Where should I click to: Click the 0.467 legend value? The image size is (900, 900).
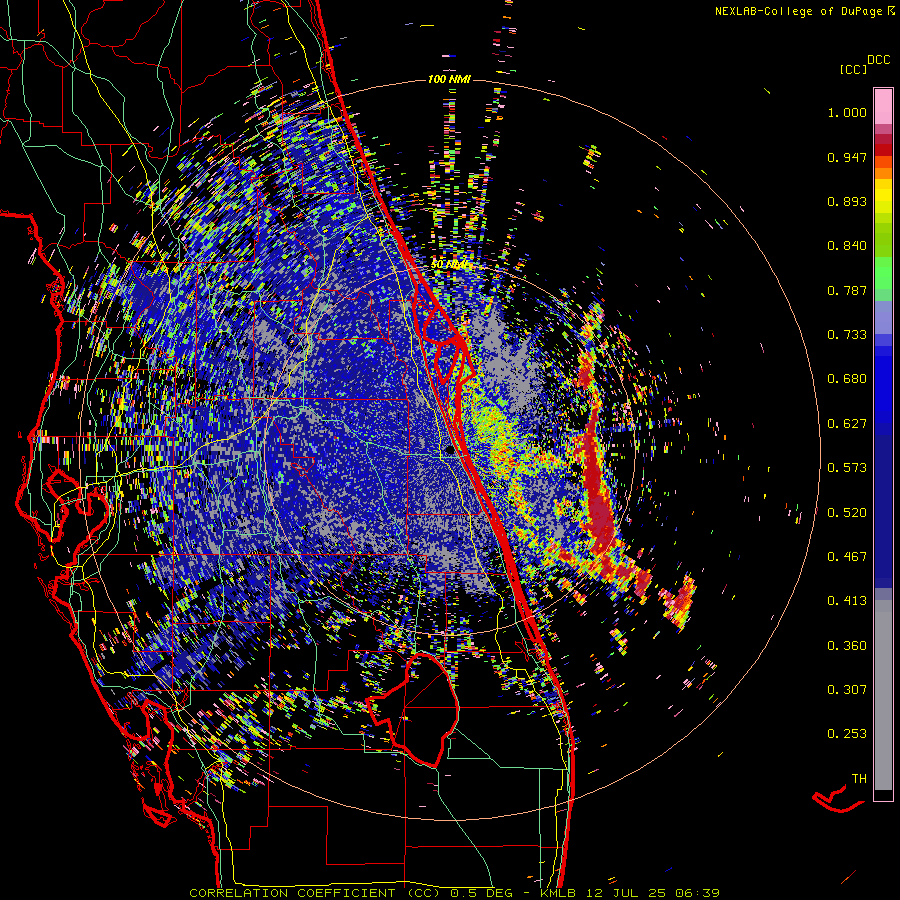(847, 556)
